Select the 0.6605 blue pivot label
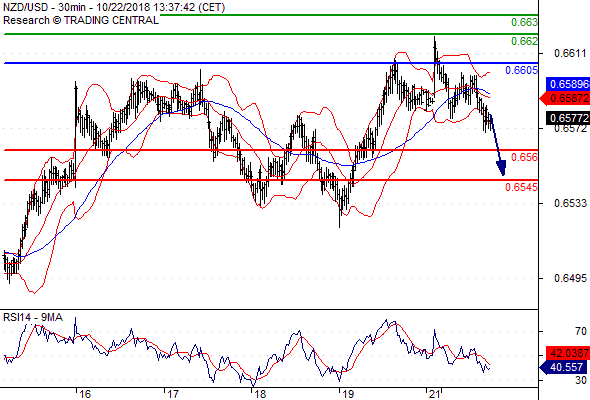 tap(522, 70)
